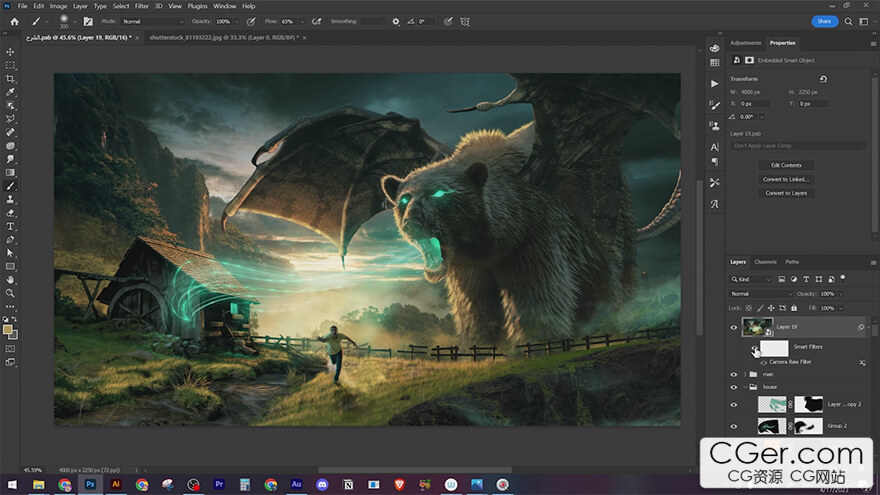Viewport: 880px width, 495px height.
Task: Select the Rectangular Marquee tool
Action: (10, 65)
